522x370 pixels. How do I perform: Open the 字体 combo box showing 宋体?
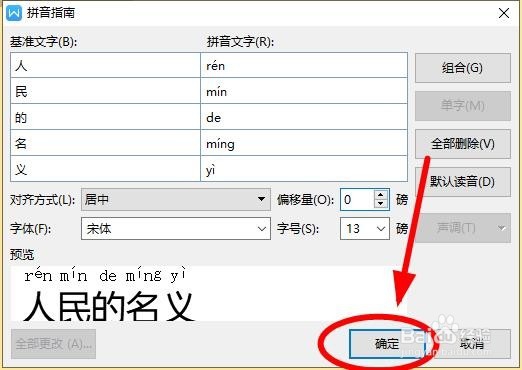coord(176,229)
